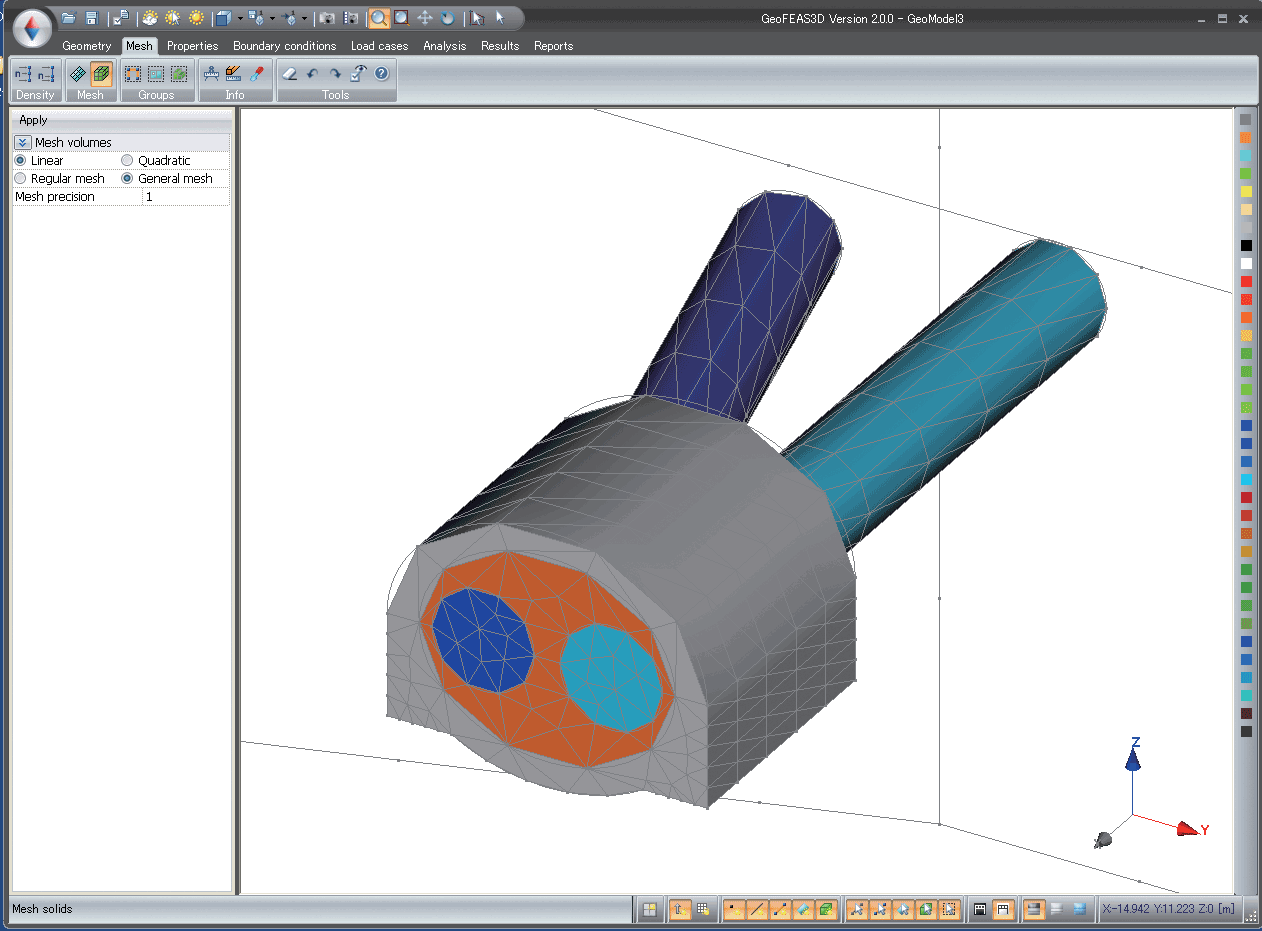Click the Mesh precision value field

[186, 197]
